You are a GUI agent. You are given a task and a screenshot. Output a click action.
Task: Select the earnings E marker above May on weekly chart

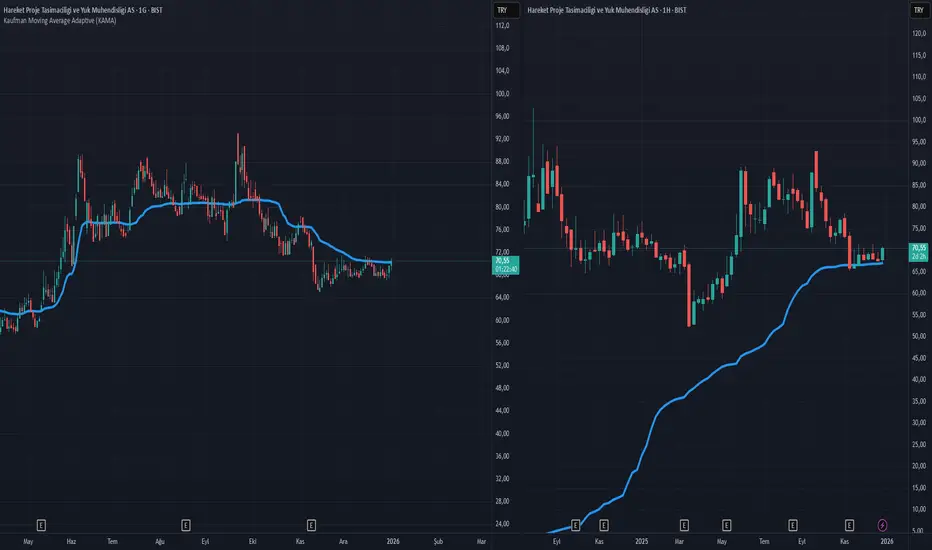pos(726,525)
